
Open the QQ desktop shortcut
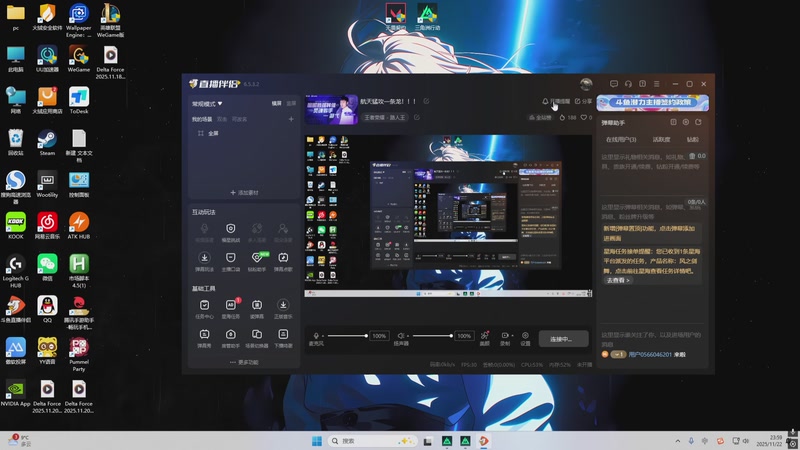(x=47, y=309)
